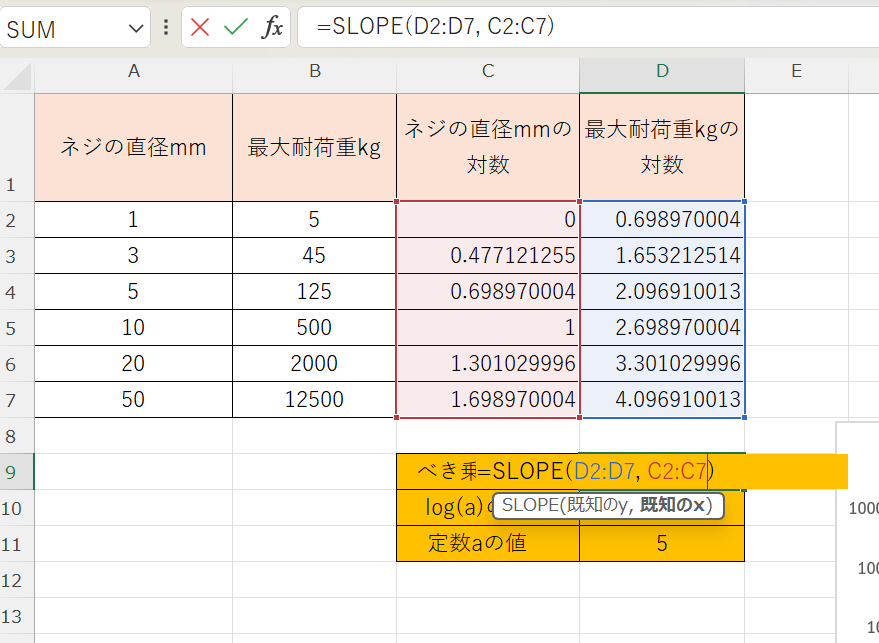Screen dimensions: 879x643
Task: Click the ネジの直径mm header cell
Action: (133, 148)
